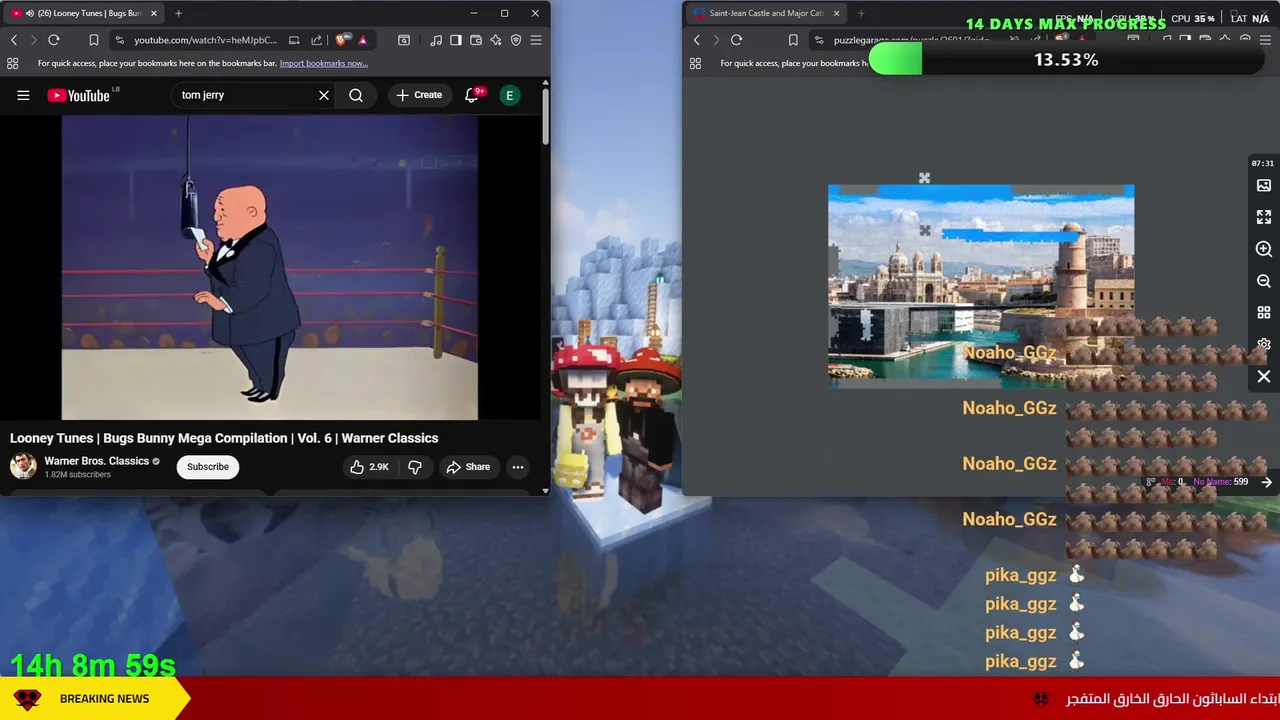1280x720 pixels.
Task: Toggle the sidebar panel in YouTube window
Action: pyautogui.click(x=456, y=40)
